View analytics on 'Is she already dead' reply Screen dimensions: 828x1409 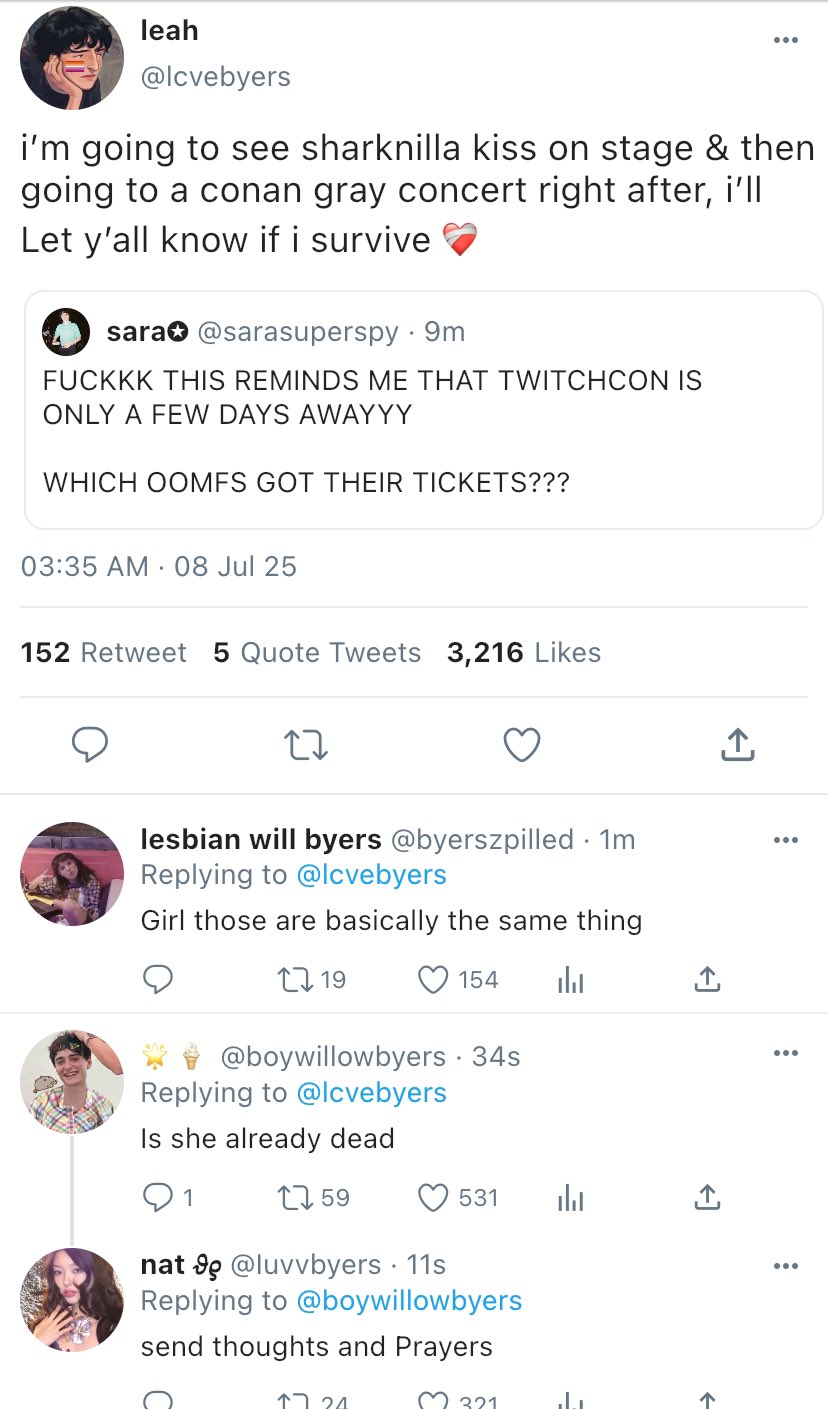point(570,1197)
